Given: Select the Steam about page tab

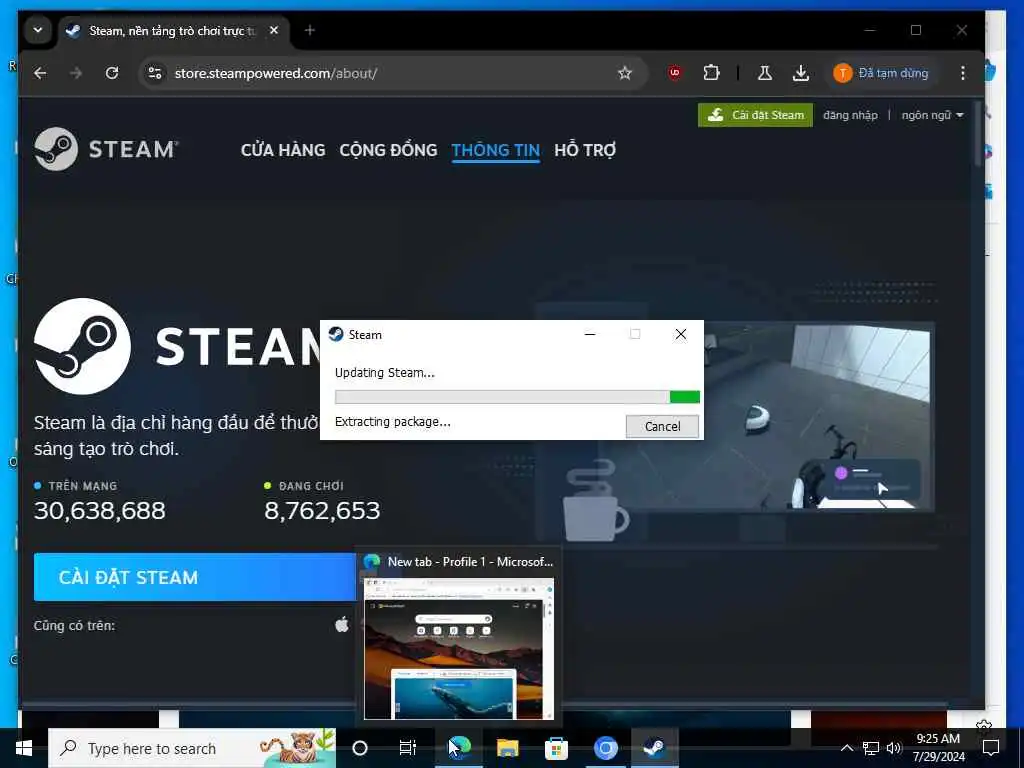Looking at the screenshot, I should 174,31.
